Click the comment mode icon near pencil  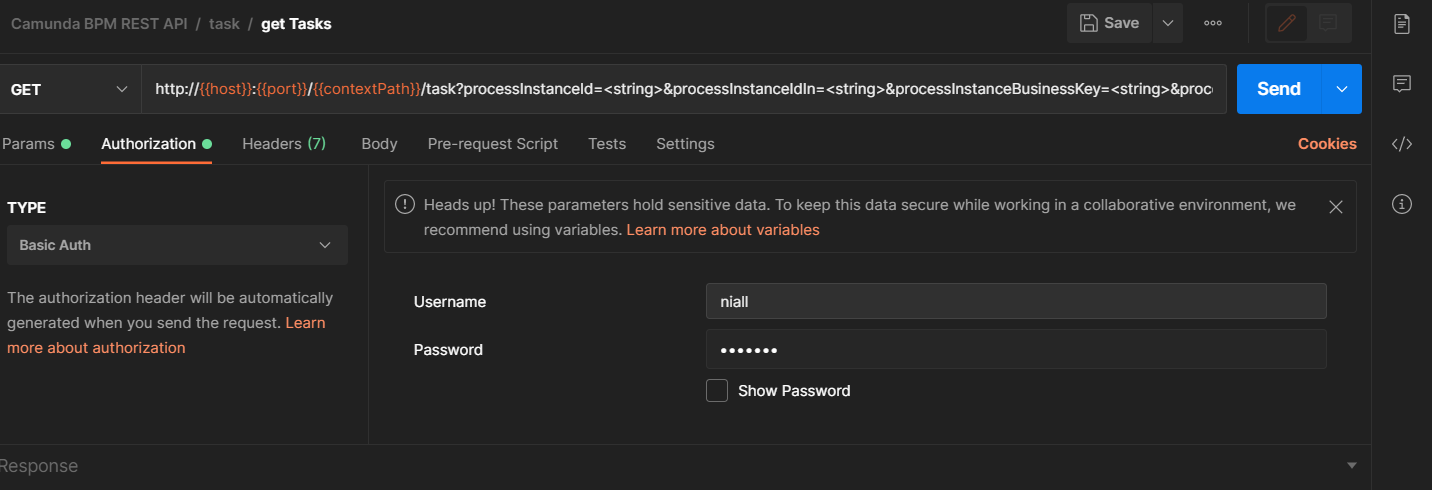(1328, 23)
